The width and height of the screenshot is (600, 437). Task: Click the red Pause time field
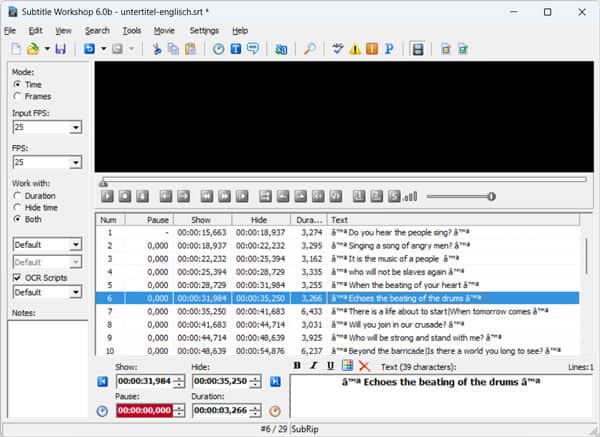point(145,410)
